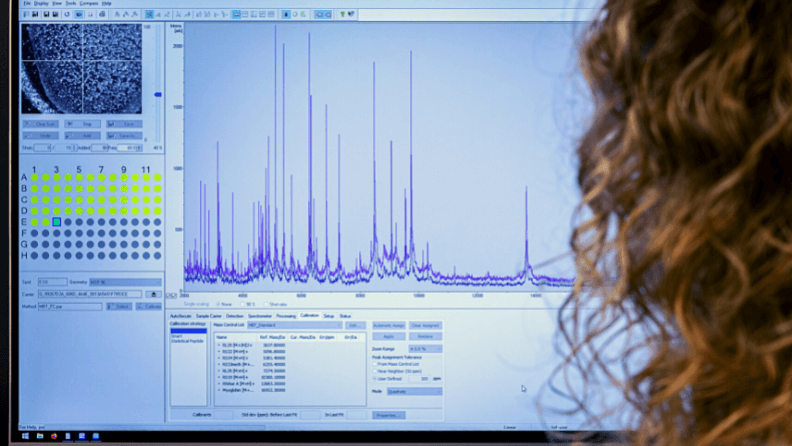Click the Method file input field
792x446 pixels.
click(70, 307)
